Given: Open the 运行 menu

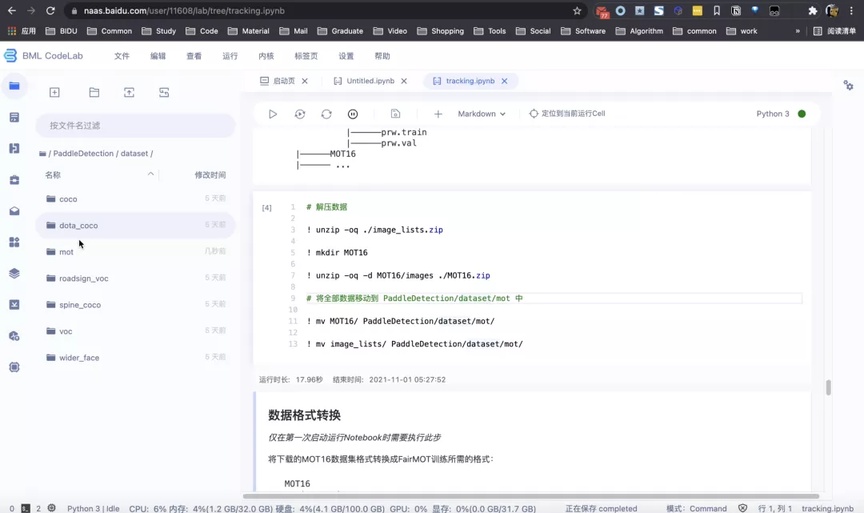Looking at the screenshot, I should click(230, 56).
